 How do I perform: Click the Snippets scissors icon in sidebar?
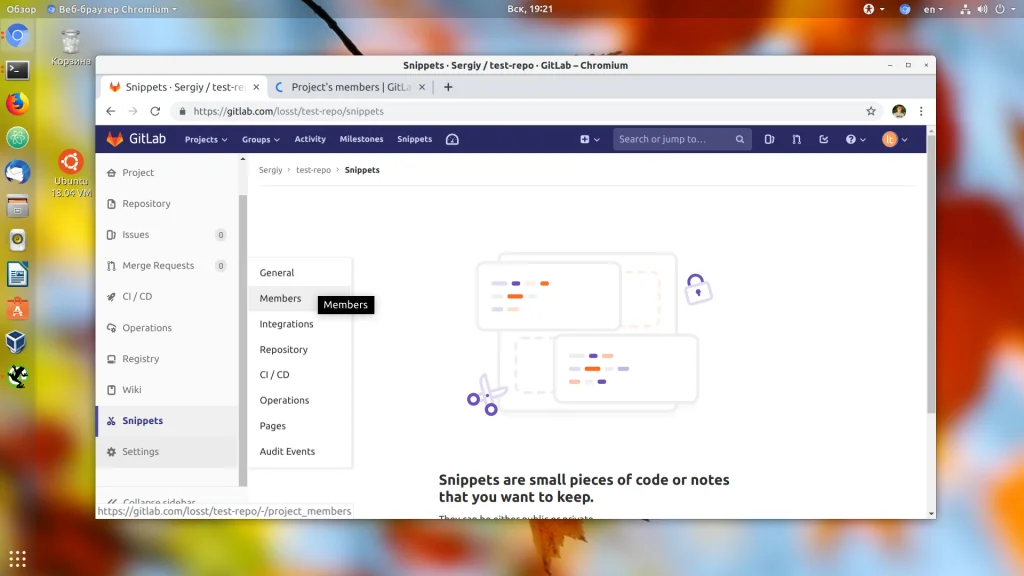tap(111, 421)
